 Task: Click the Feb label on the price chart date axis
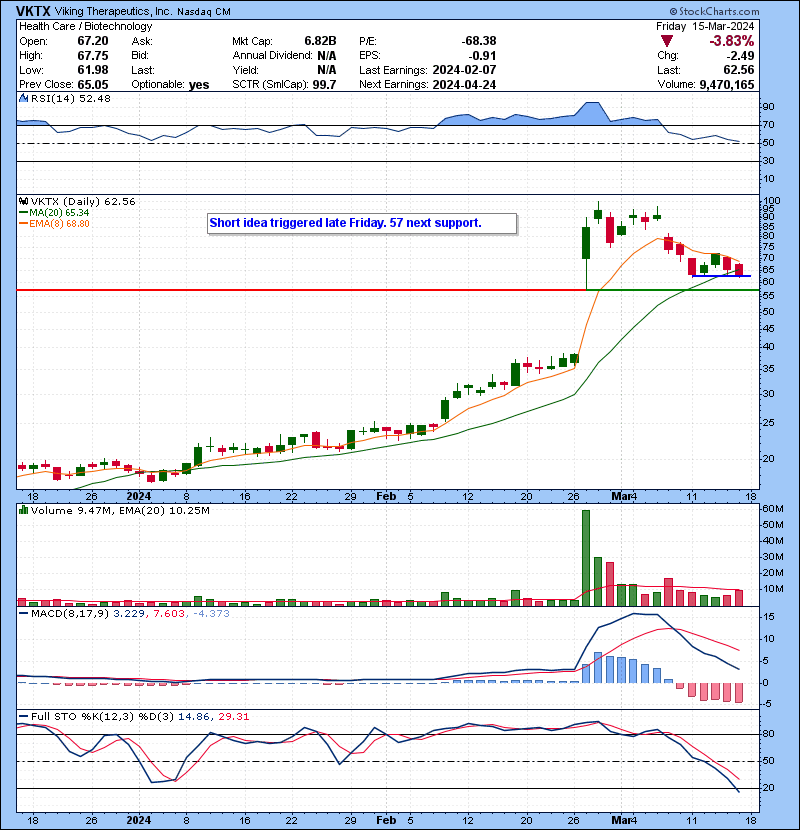coord(386,496)
